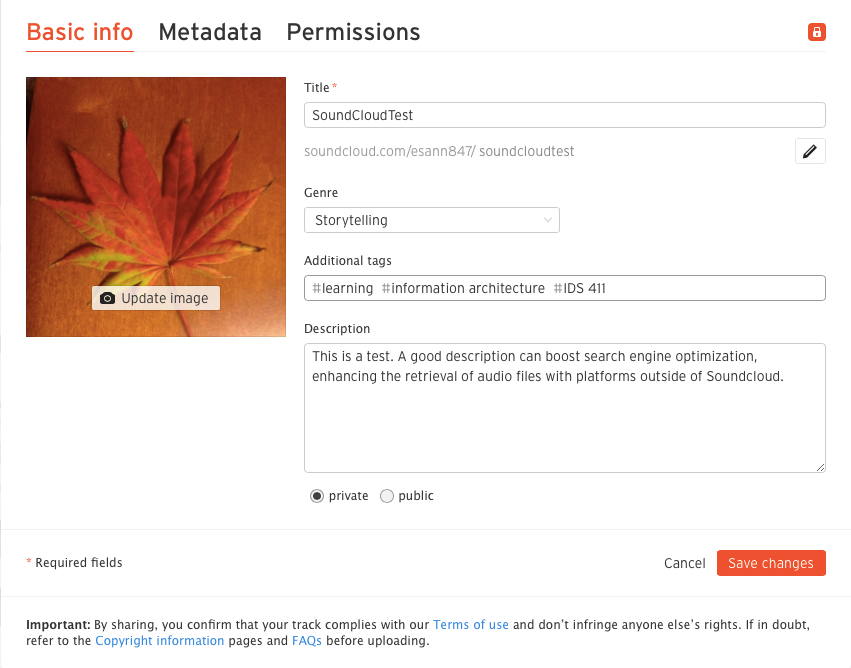851x668 pixels.
Task: Open the FAQs link
Action: point(306,641)
